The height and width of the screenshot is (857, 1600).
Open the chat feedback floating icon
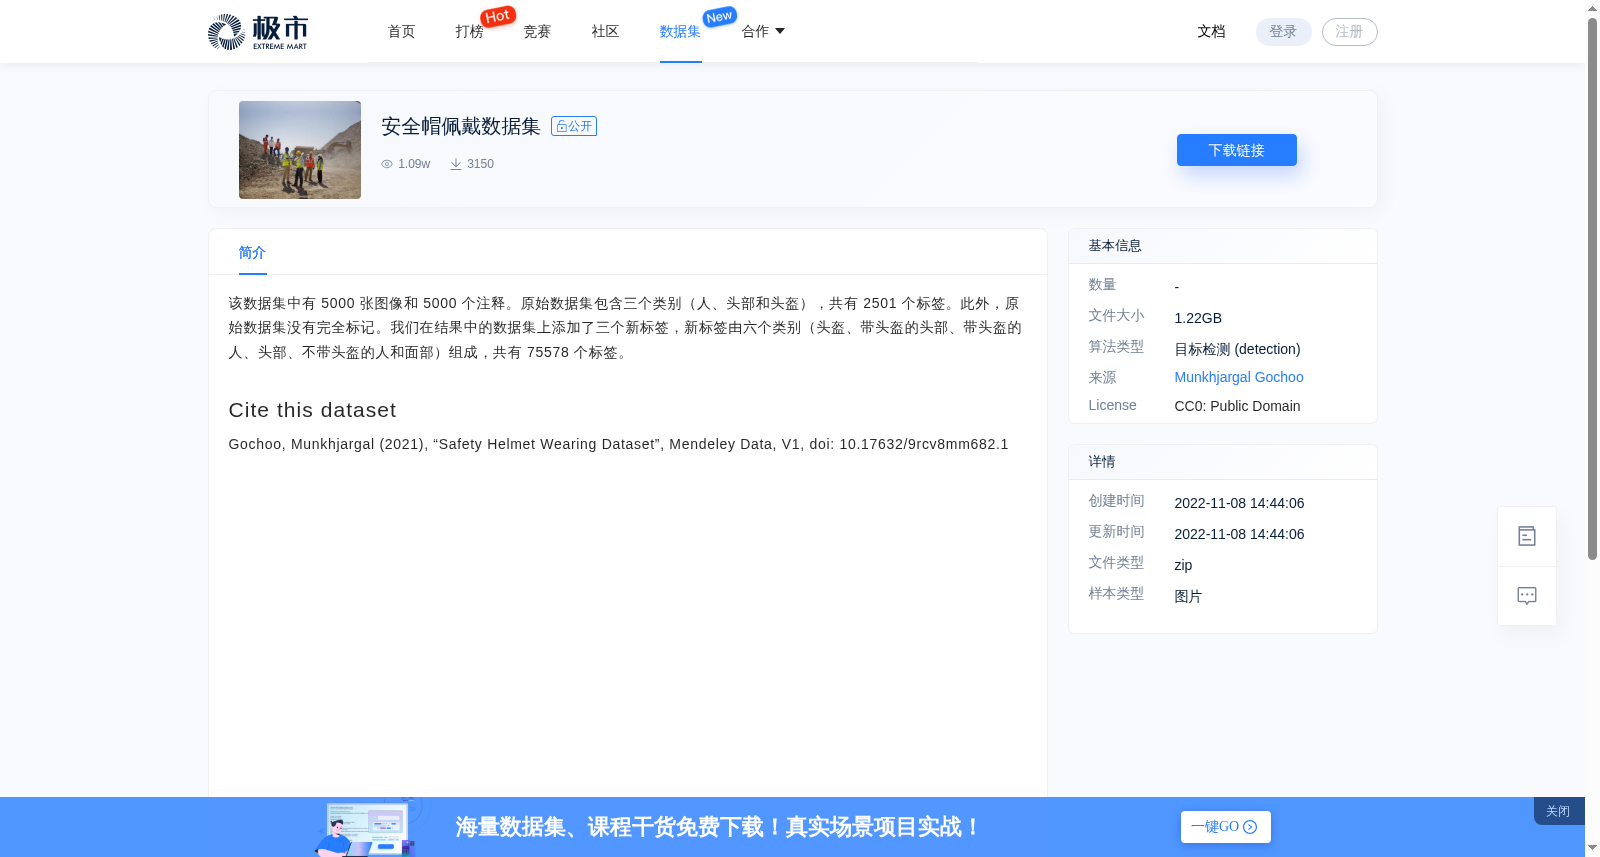pos(1527,596)
